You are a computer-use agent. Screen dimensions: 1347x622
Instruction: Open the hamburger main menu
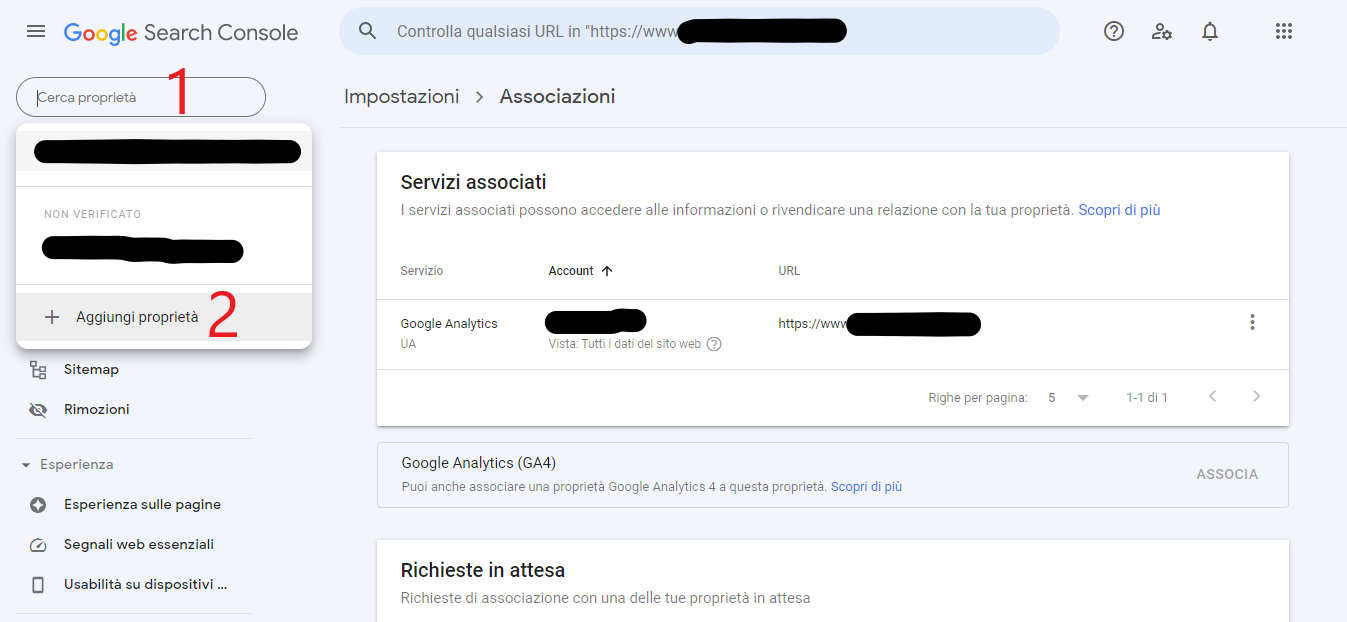pyautogui.click(x=36, y=32)
